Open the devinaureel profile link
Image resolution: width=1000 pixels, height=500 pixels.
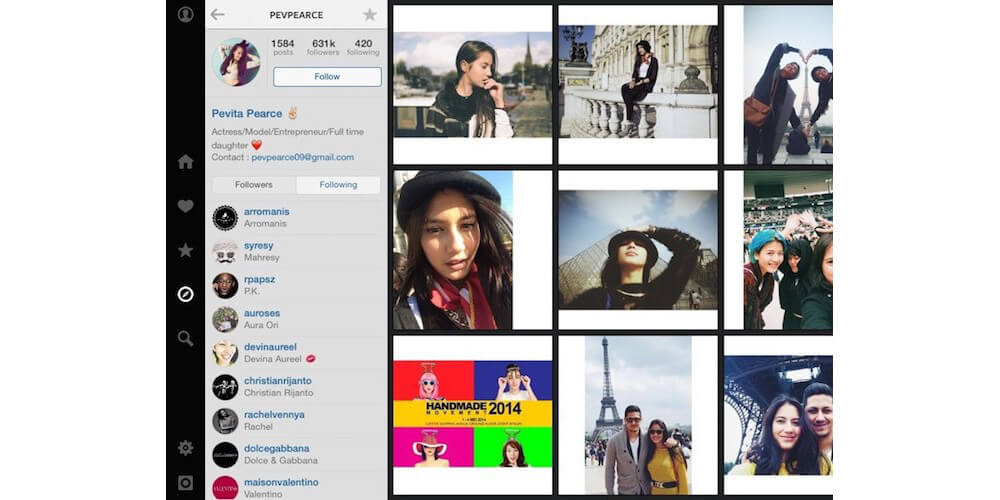(270, 346)
